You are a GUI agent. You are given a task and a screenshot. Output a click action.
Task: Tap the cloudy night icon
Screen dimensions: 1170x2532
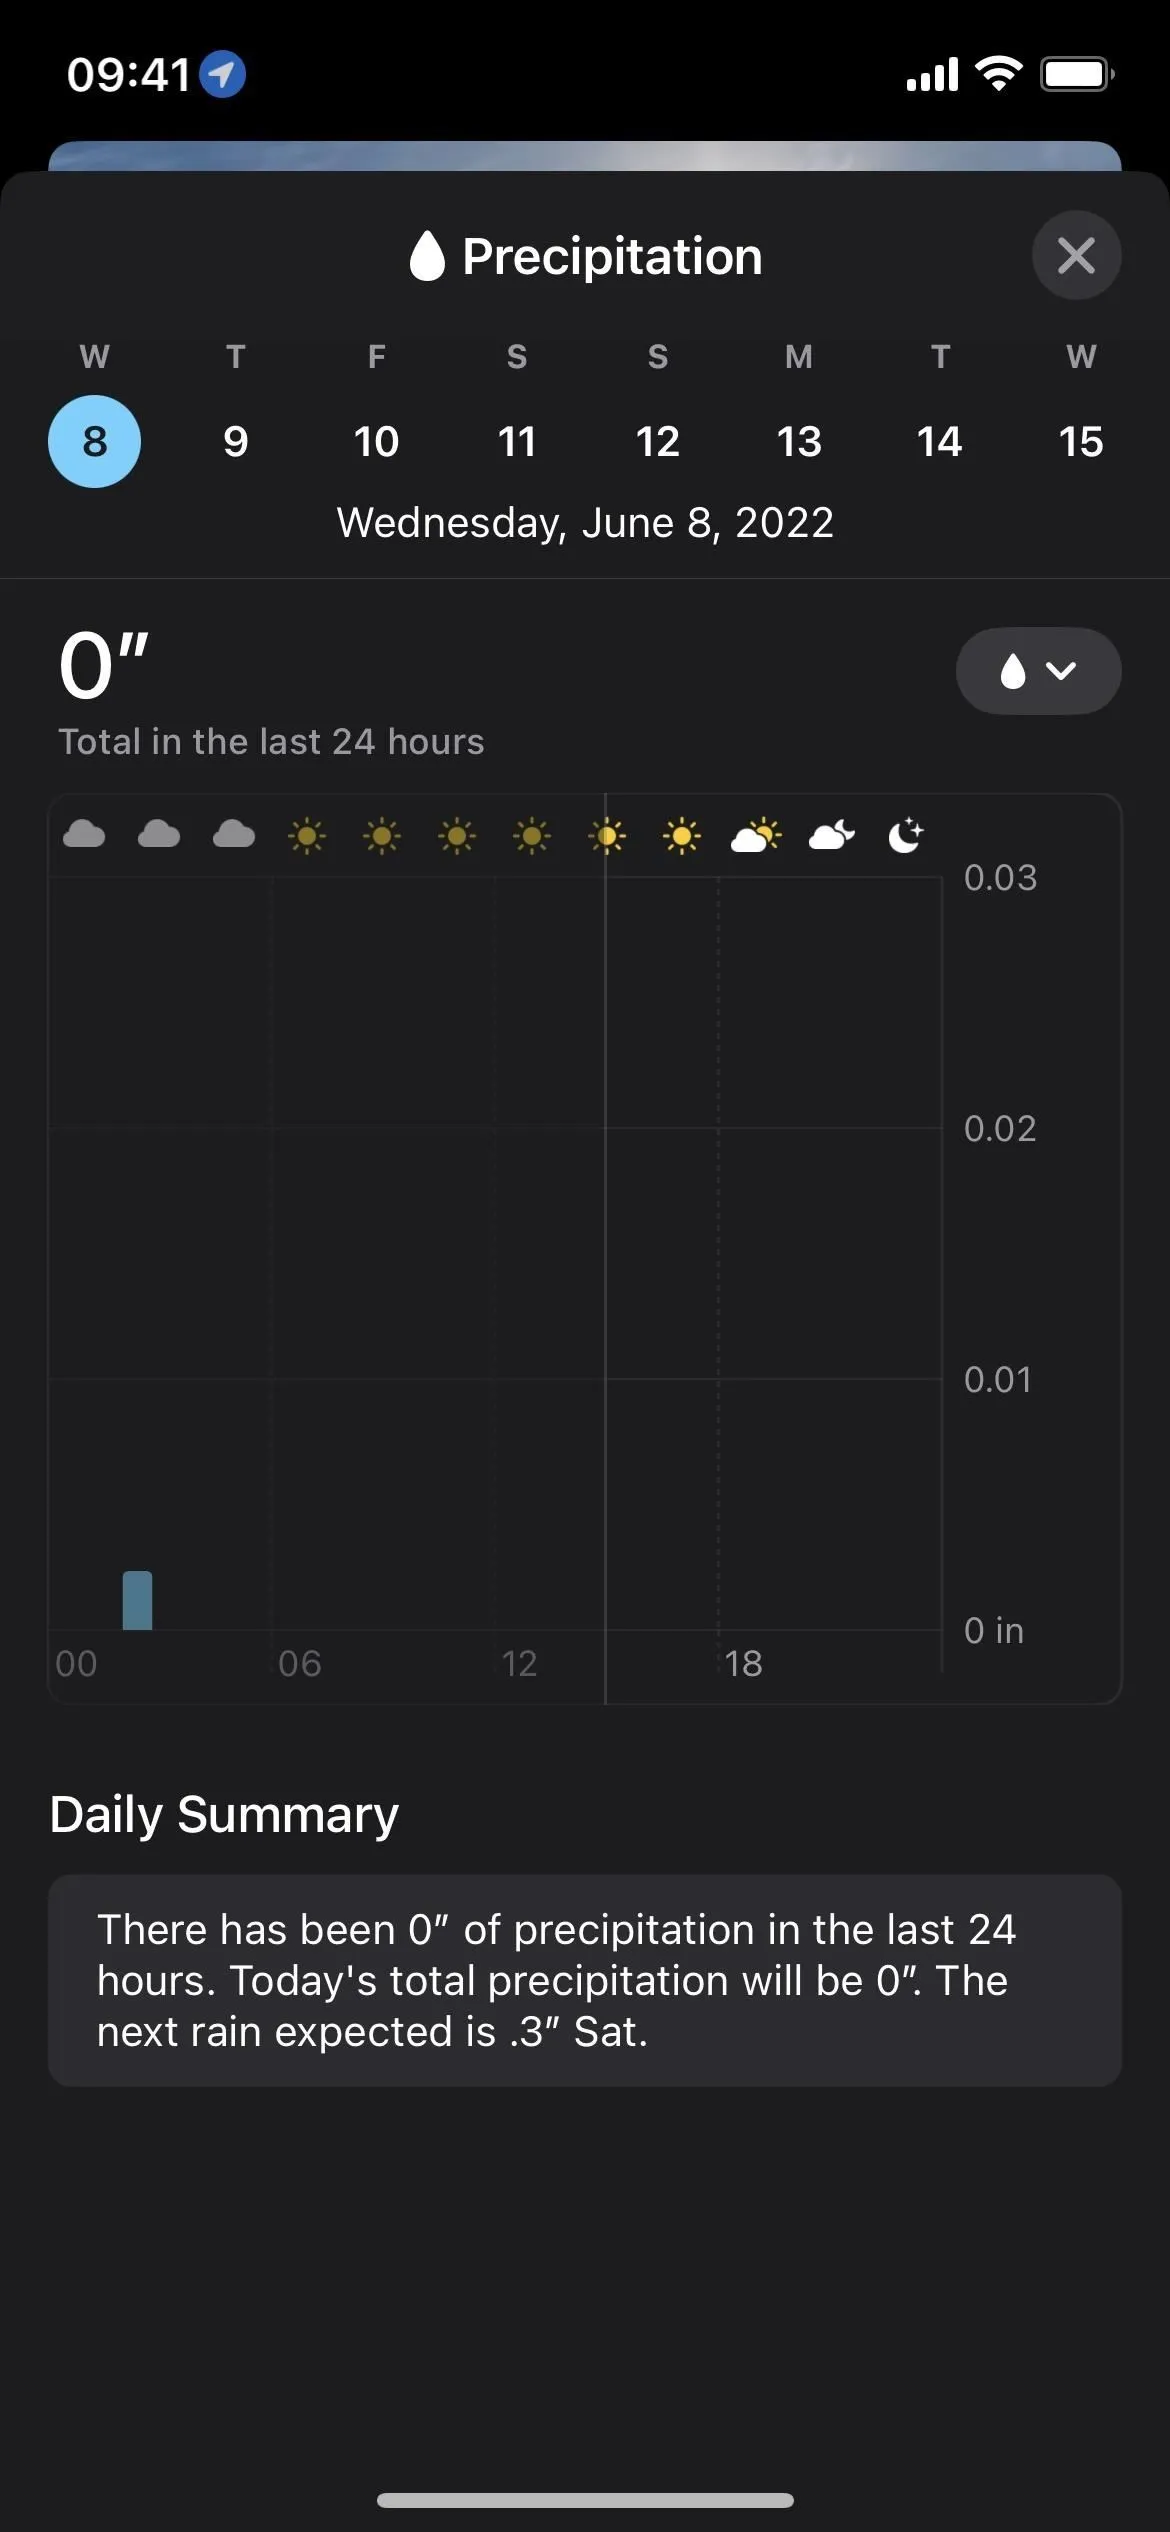831,835
